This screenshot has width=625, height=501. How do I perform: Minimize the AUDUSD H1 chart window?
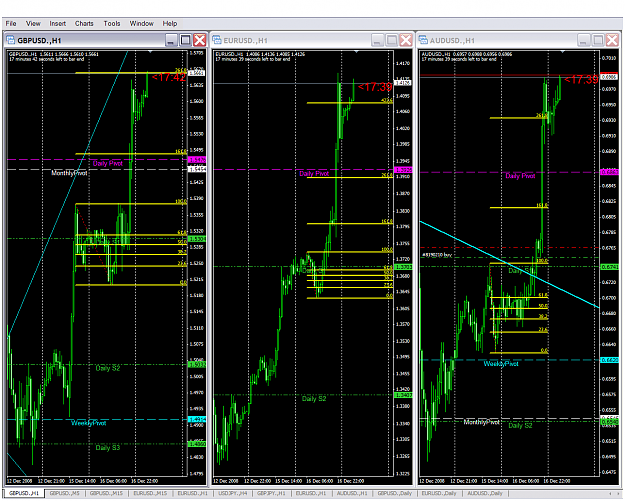point(584,40)
